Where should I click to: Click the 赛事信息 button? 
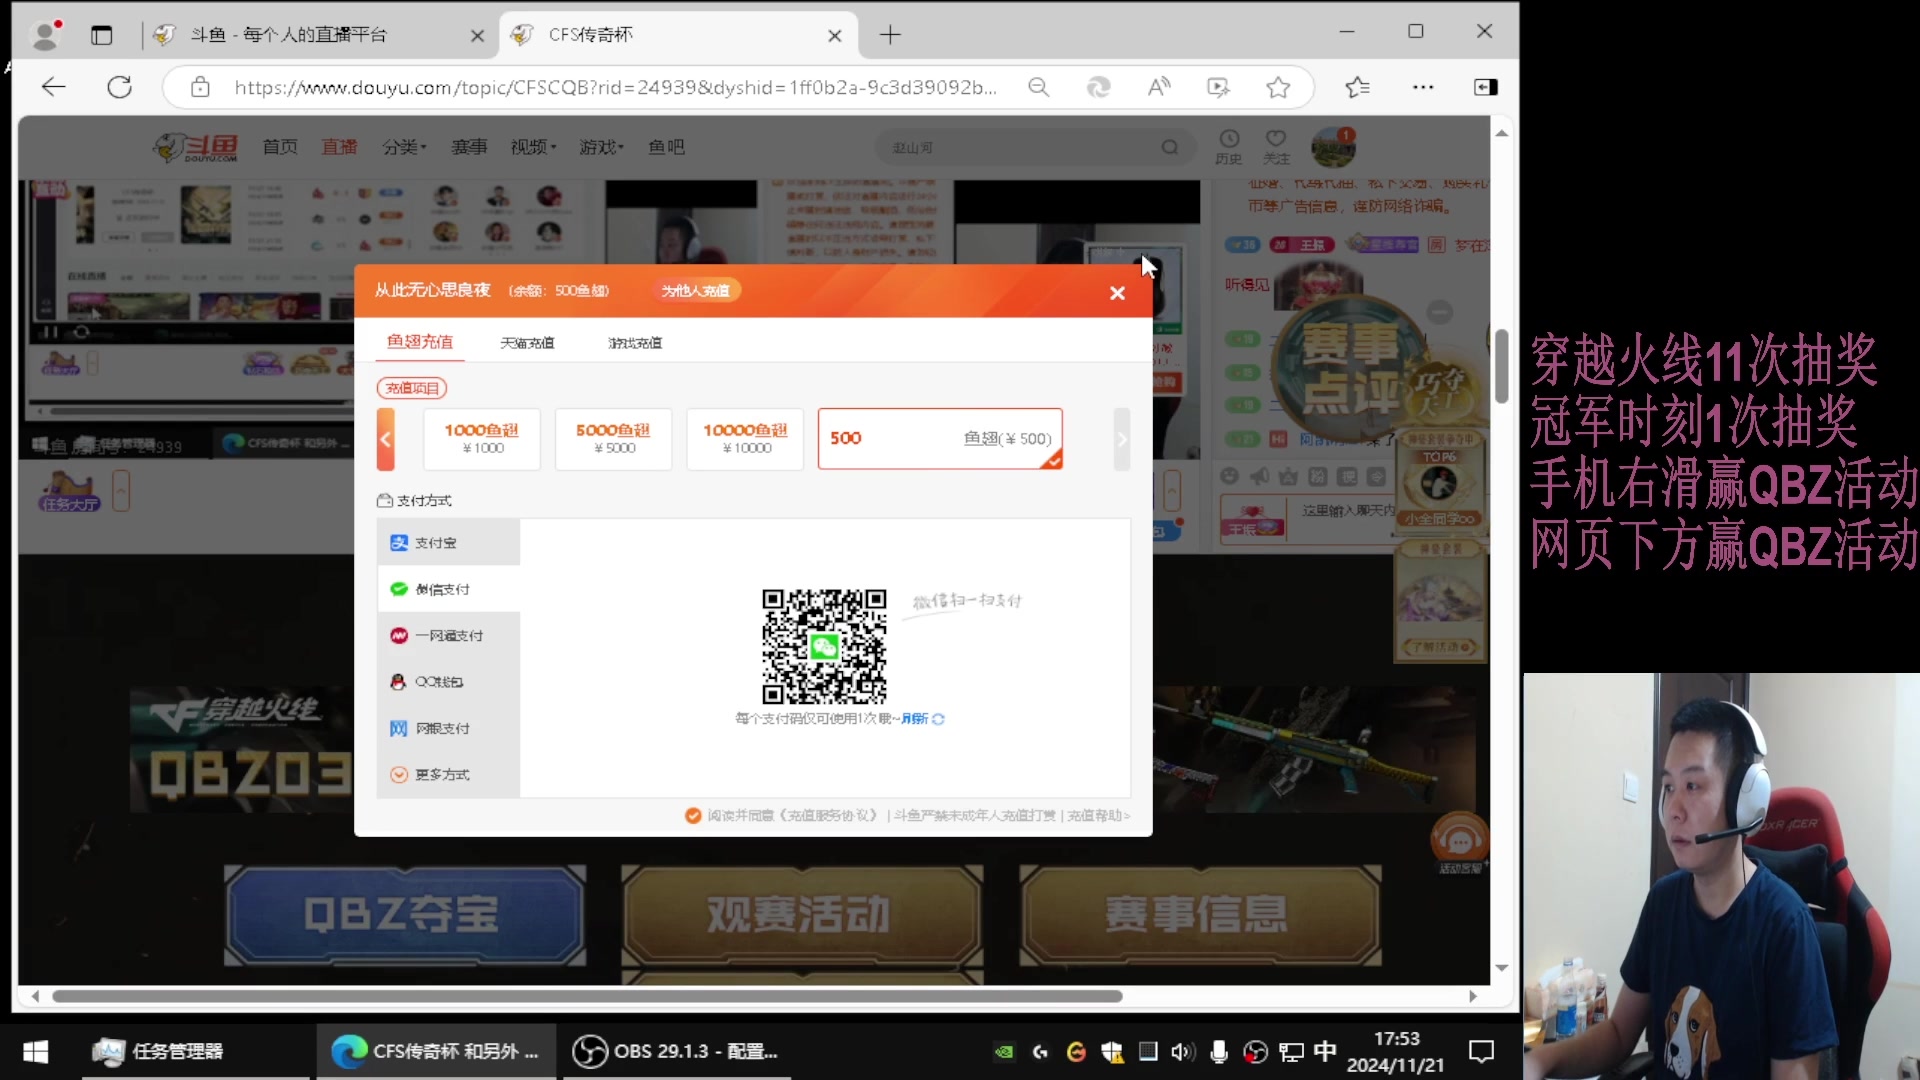tap(1199, 915)
